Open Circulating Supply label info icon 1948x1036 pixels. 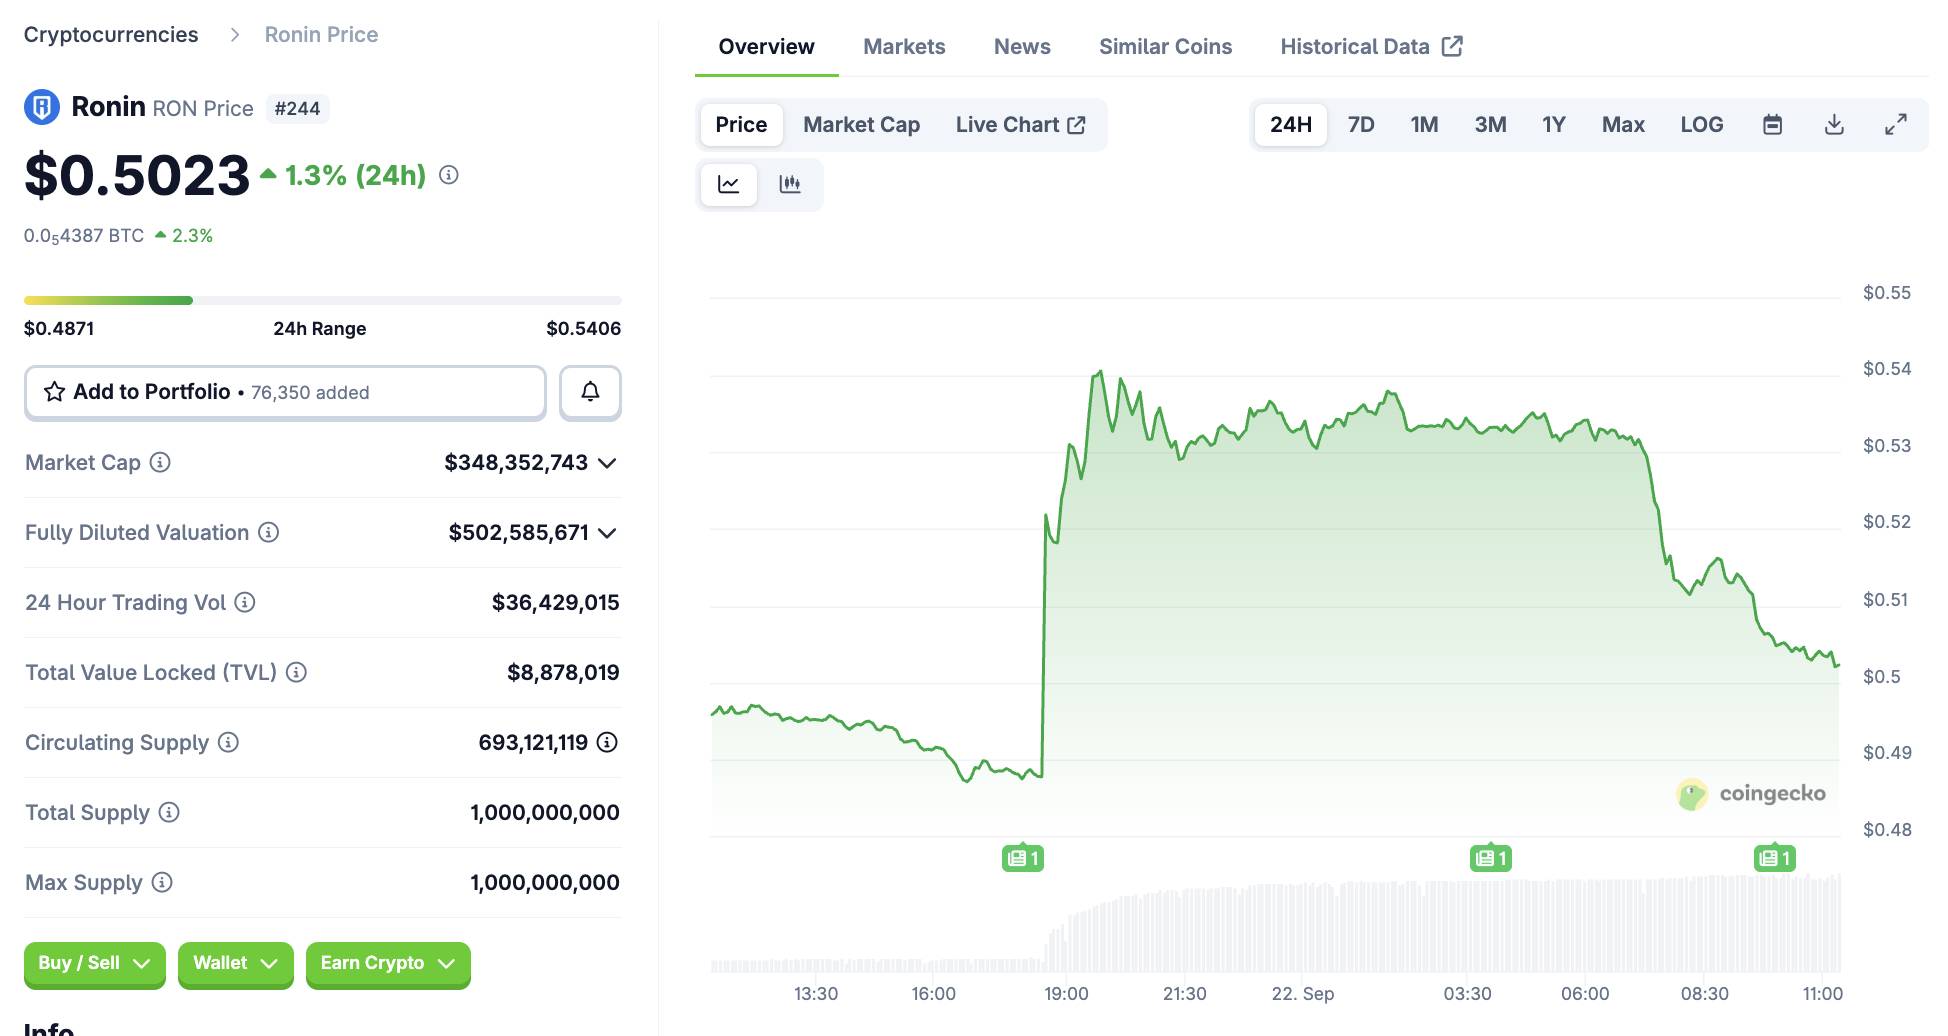pyautogui.click(x=228, y=742)
